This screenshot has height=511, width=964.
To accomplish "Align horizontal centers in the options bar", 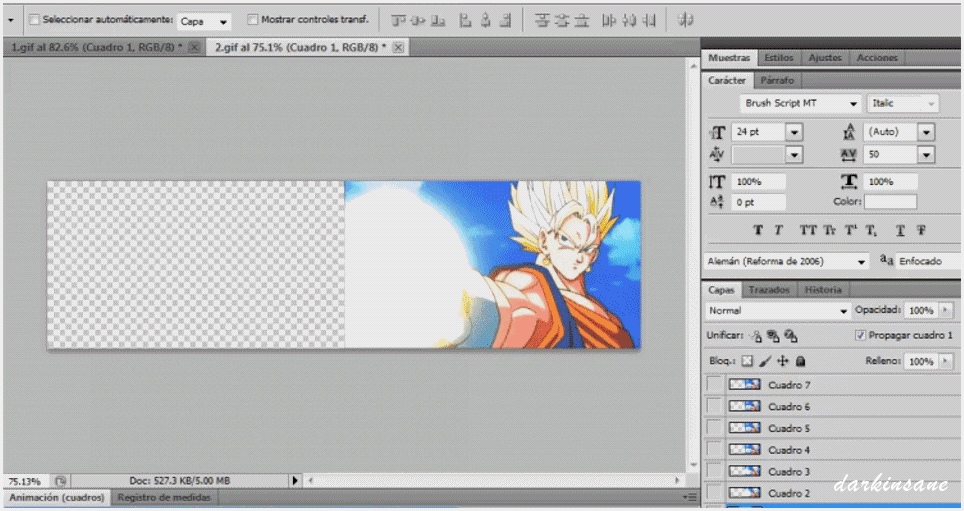I will tap(485, 20).
